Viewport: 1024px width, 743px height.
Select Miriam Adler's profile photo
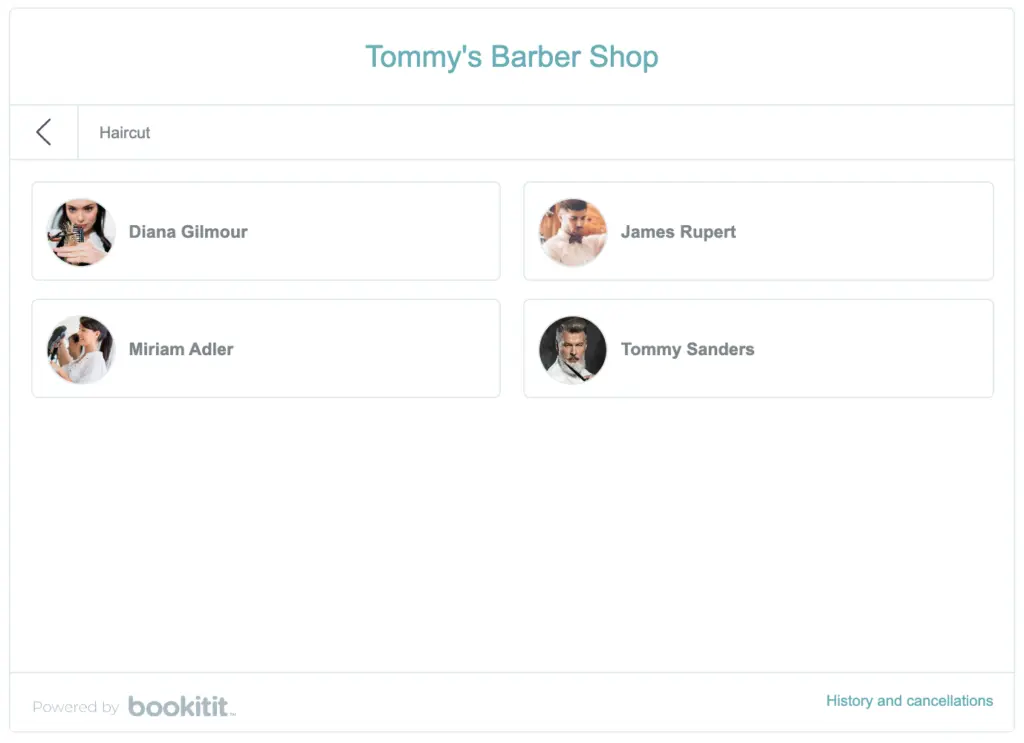point(81,349)
